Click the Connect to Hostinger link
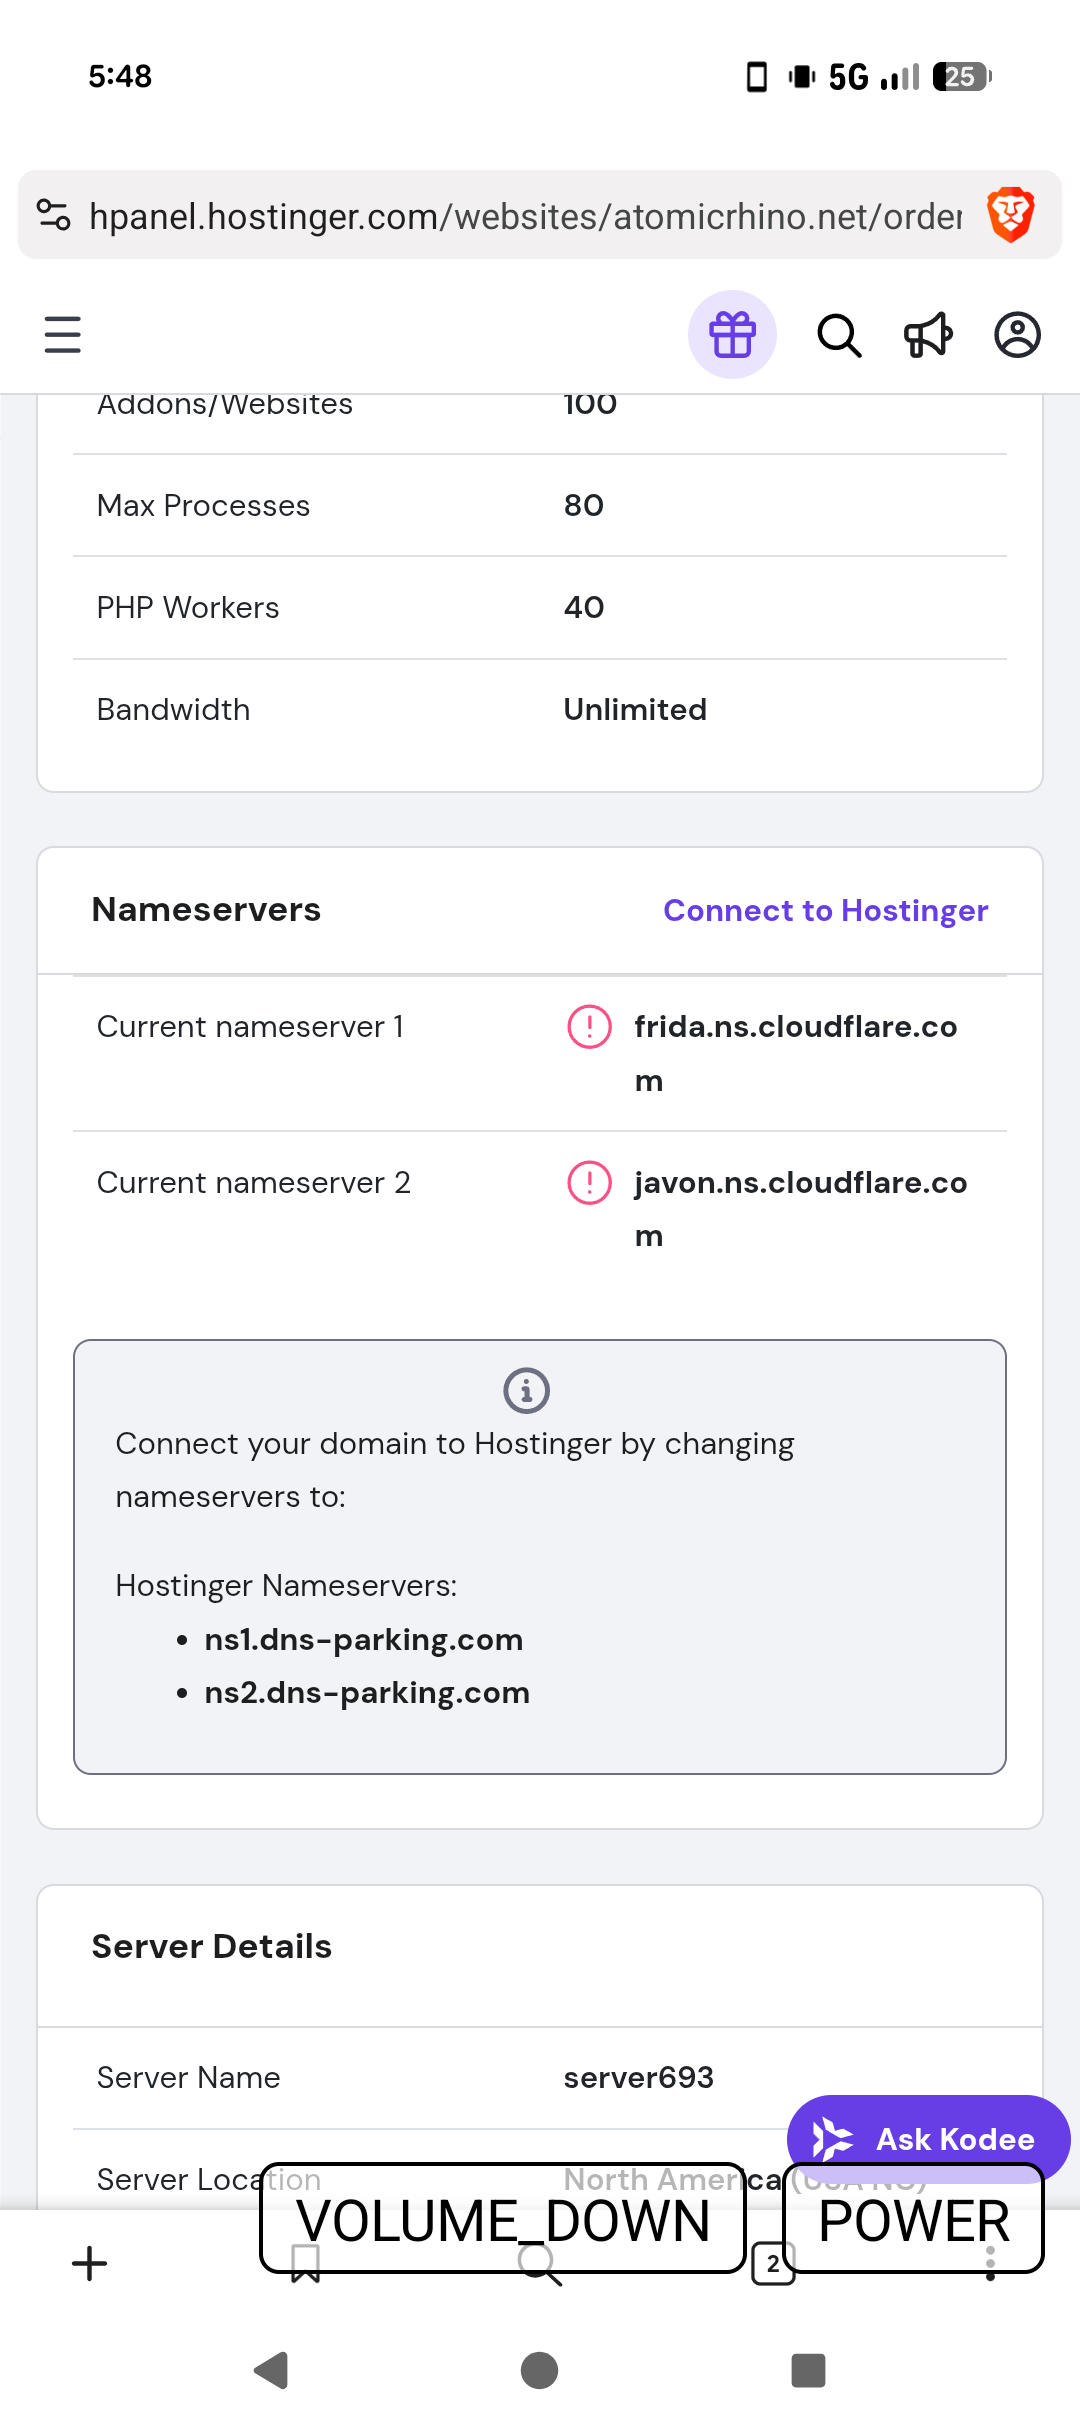 click(825, 910)
